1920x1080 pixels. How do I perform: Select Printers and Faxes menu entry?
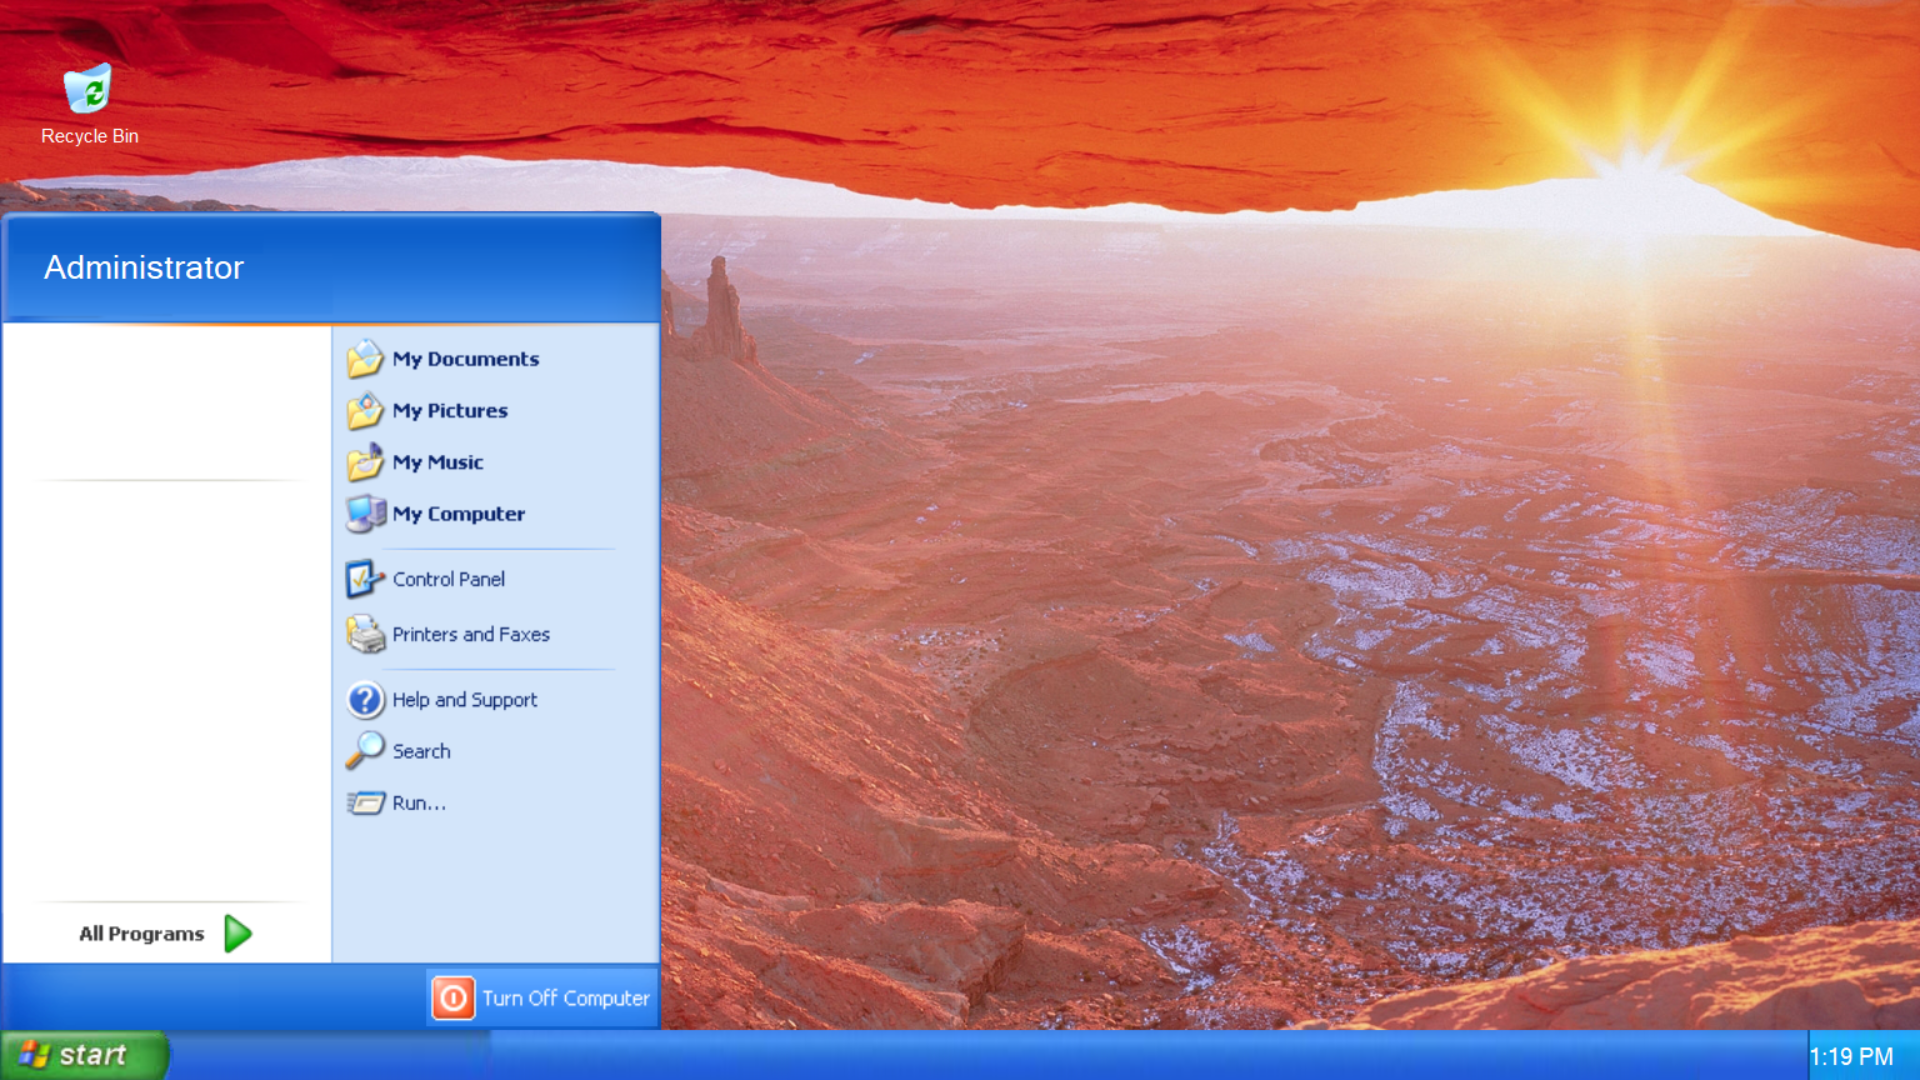coord(471,634)
